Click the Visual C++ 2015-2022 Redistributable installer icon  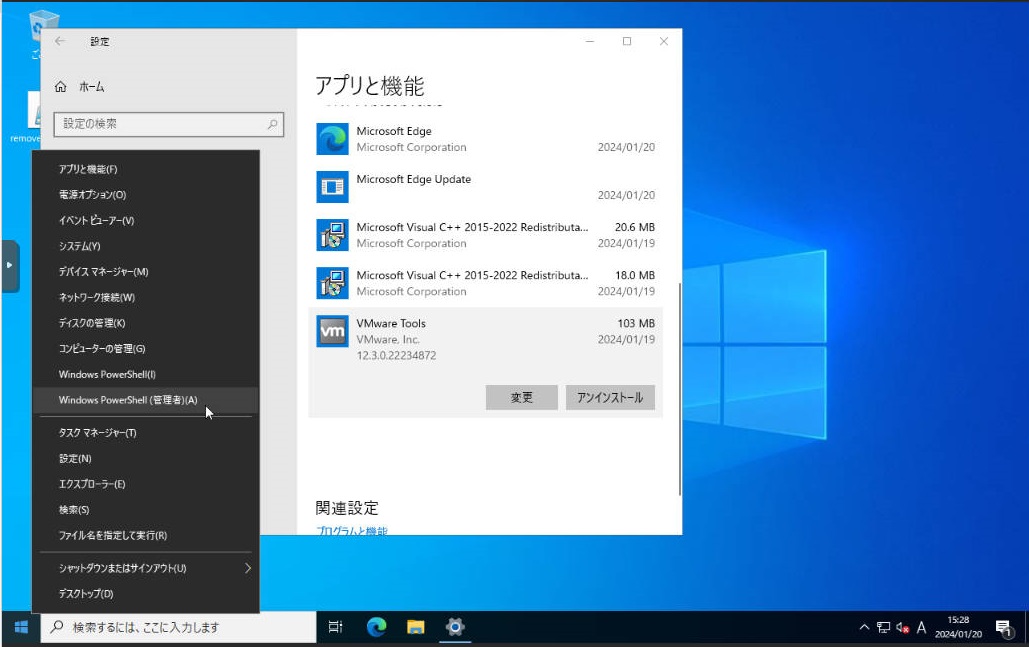coord(331,234)
